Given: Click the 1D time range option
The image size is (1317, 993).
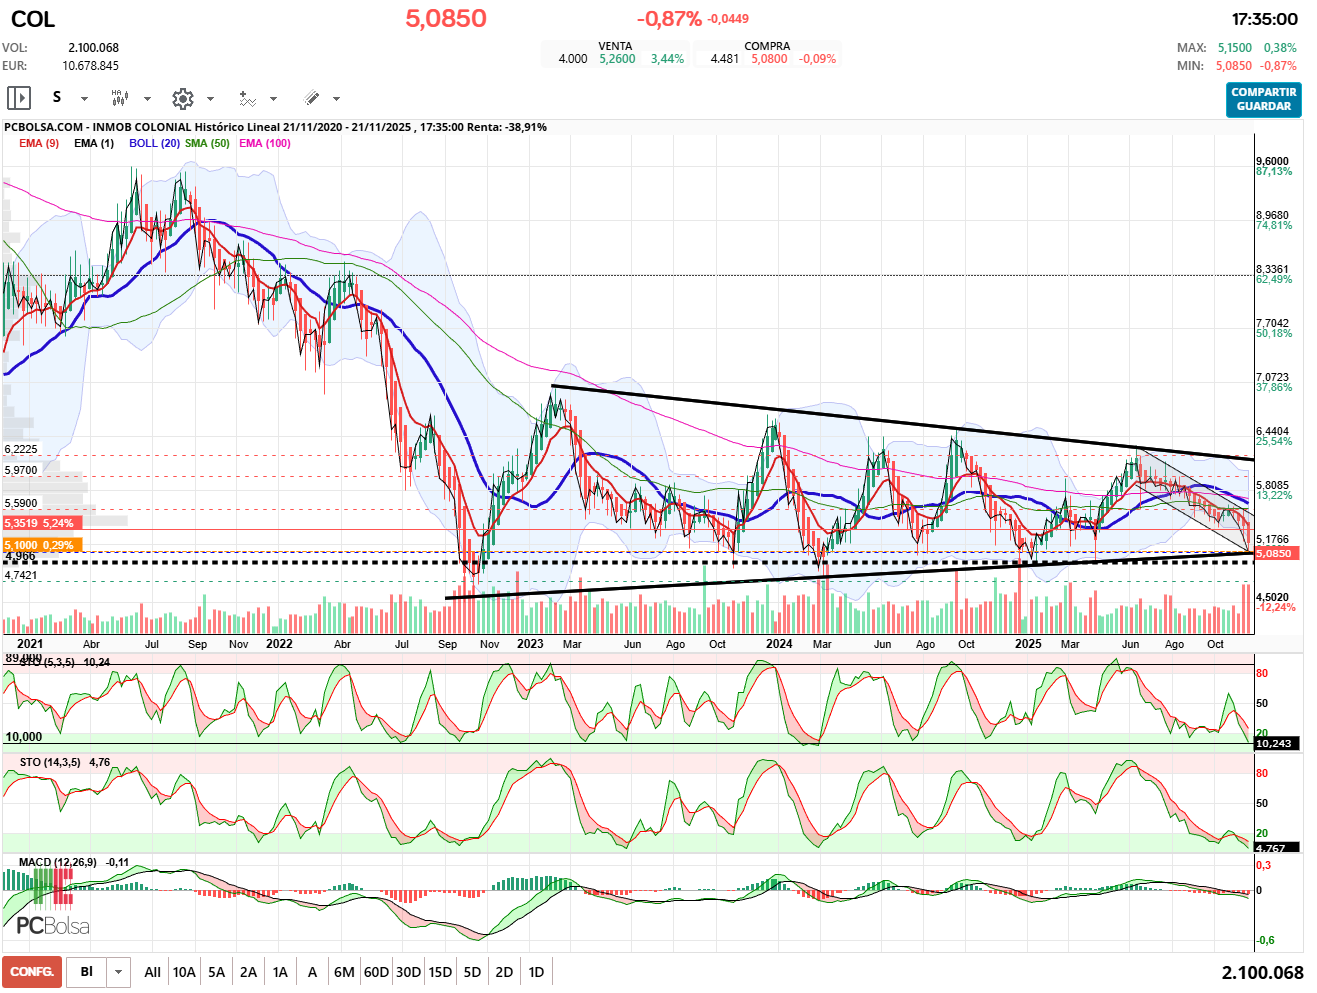Looking at the screenshot, I should coord(536,972).
